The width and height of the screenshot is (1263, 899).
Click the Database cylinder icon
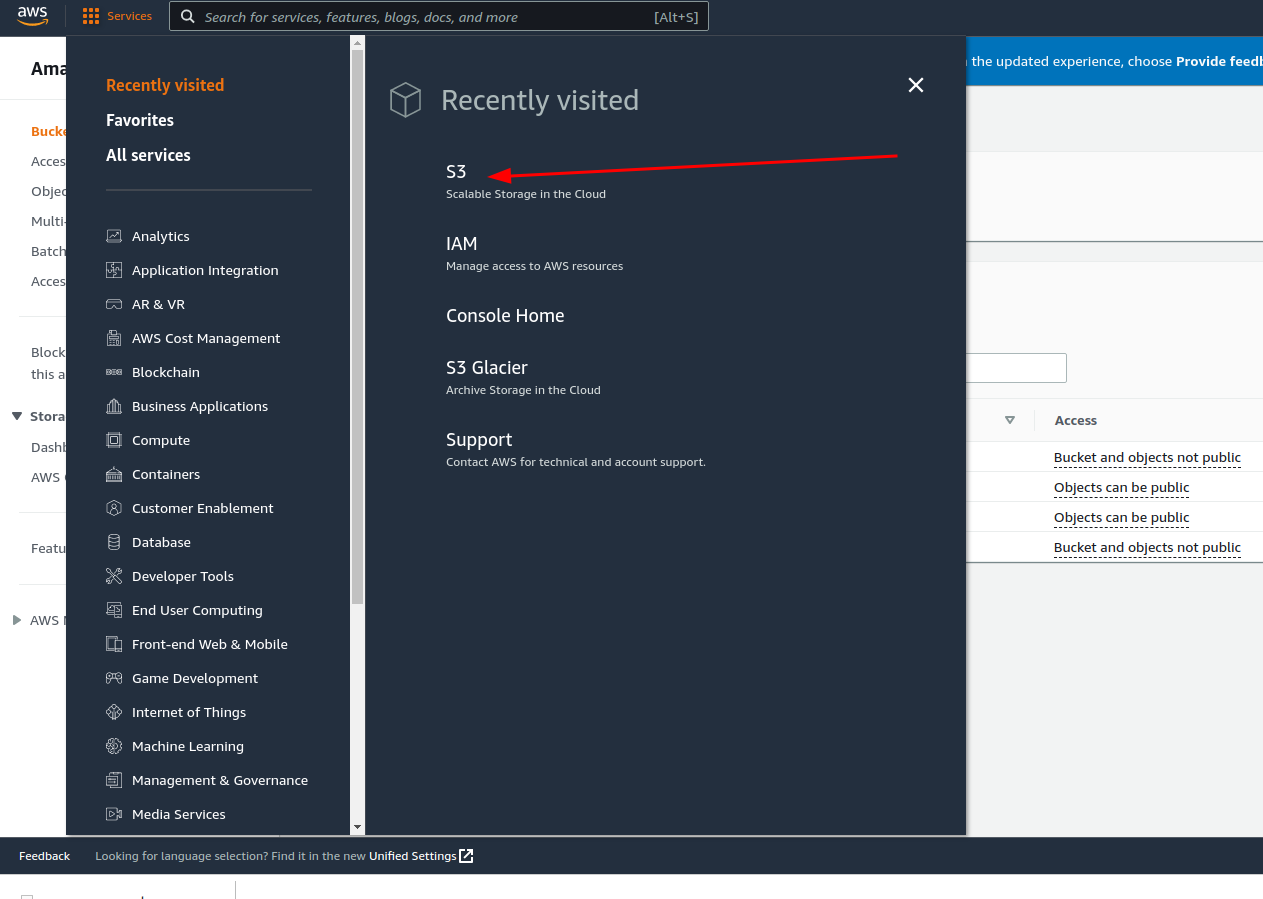point(114,542)
